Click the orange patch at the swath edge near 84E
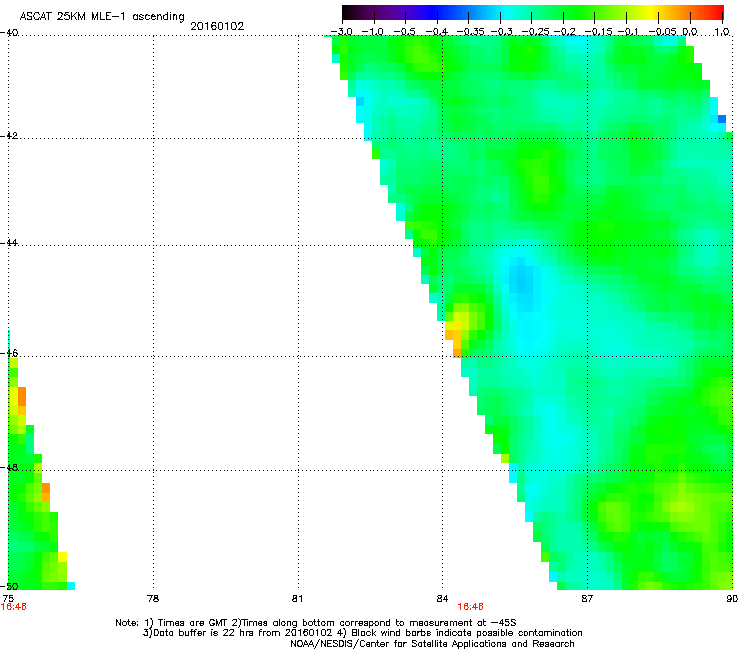Screen dimensions: 740x650 (x=453, y=337)
